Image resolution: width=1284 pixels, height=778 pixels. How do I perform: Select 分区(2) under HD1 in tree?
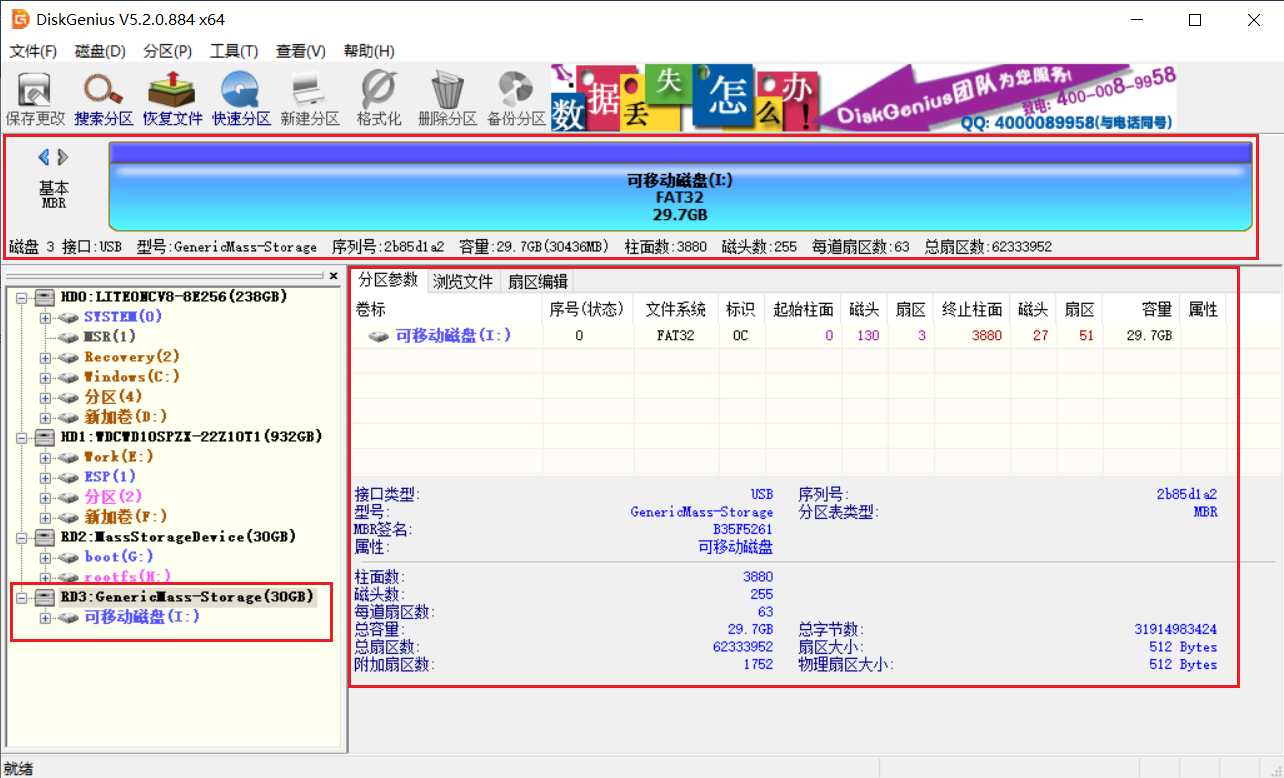(x=114, y=497)
